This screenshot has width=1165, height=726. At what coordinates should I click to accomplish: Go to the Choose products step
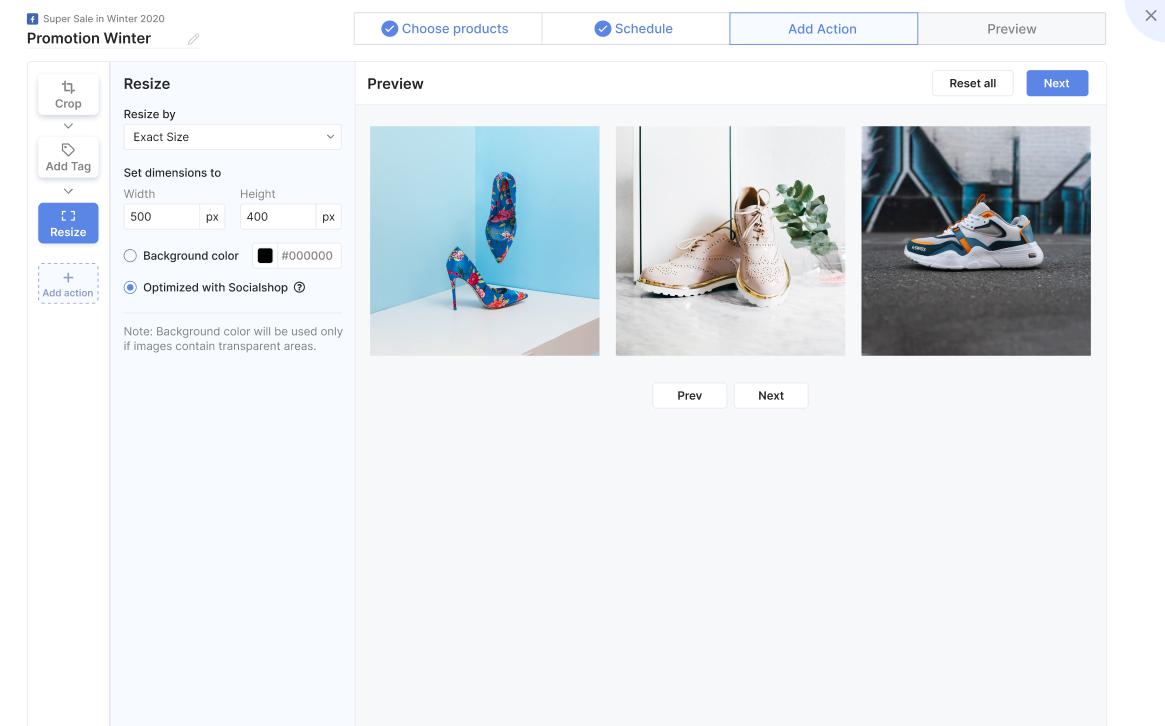(x=448, y=29)
